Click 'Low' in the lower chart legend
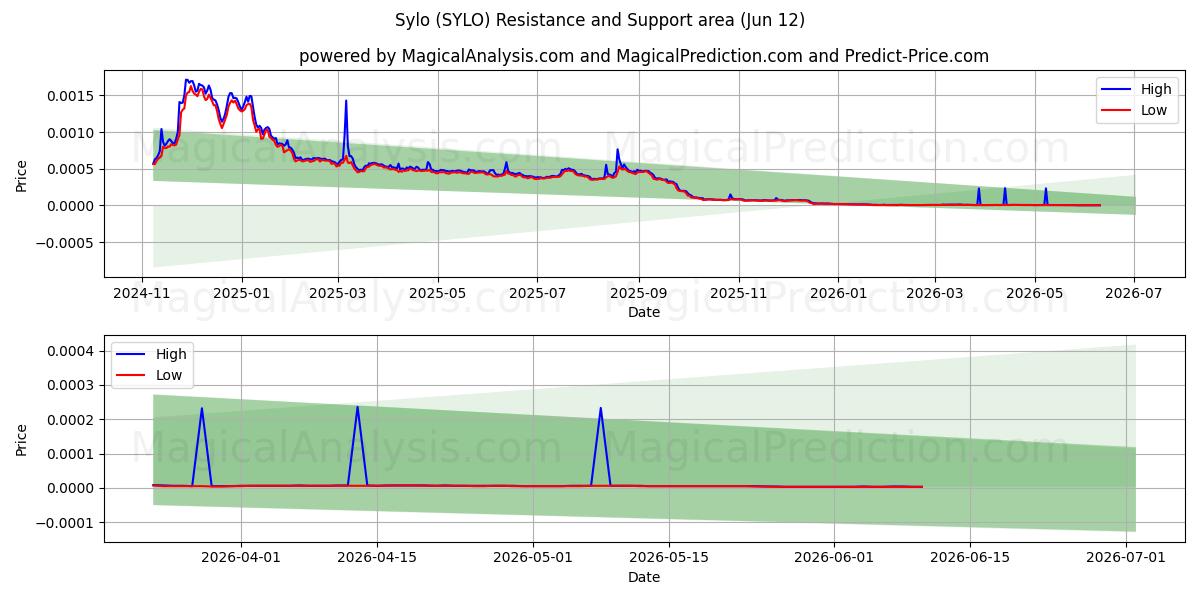Viewport: 1200px width, 600px height. (x=169, y=375)
